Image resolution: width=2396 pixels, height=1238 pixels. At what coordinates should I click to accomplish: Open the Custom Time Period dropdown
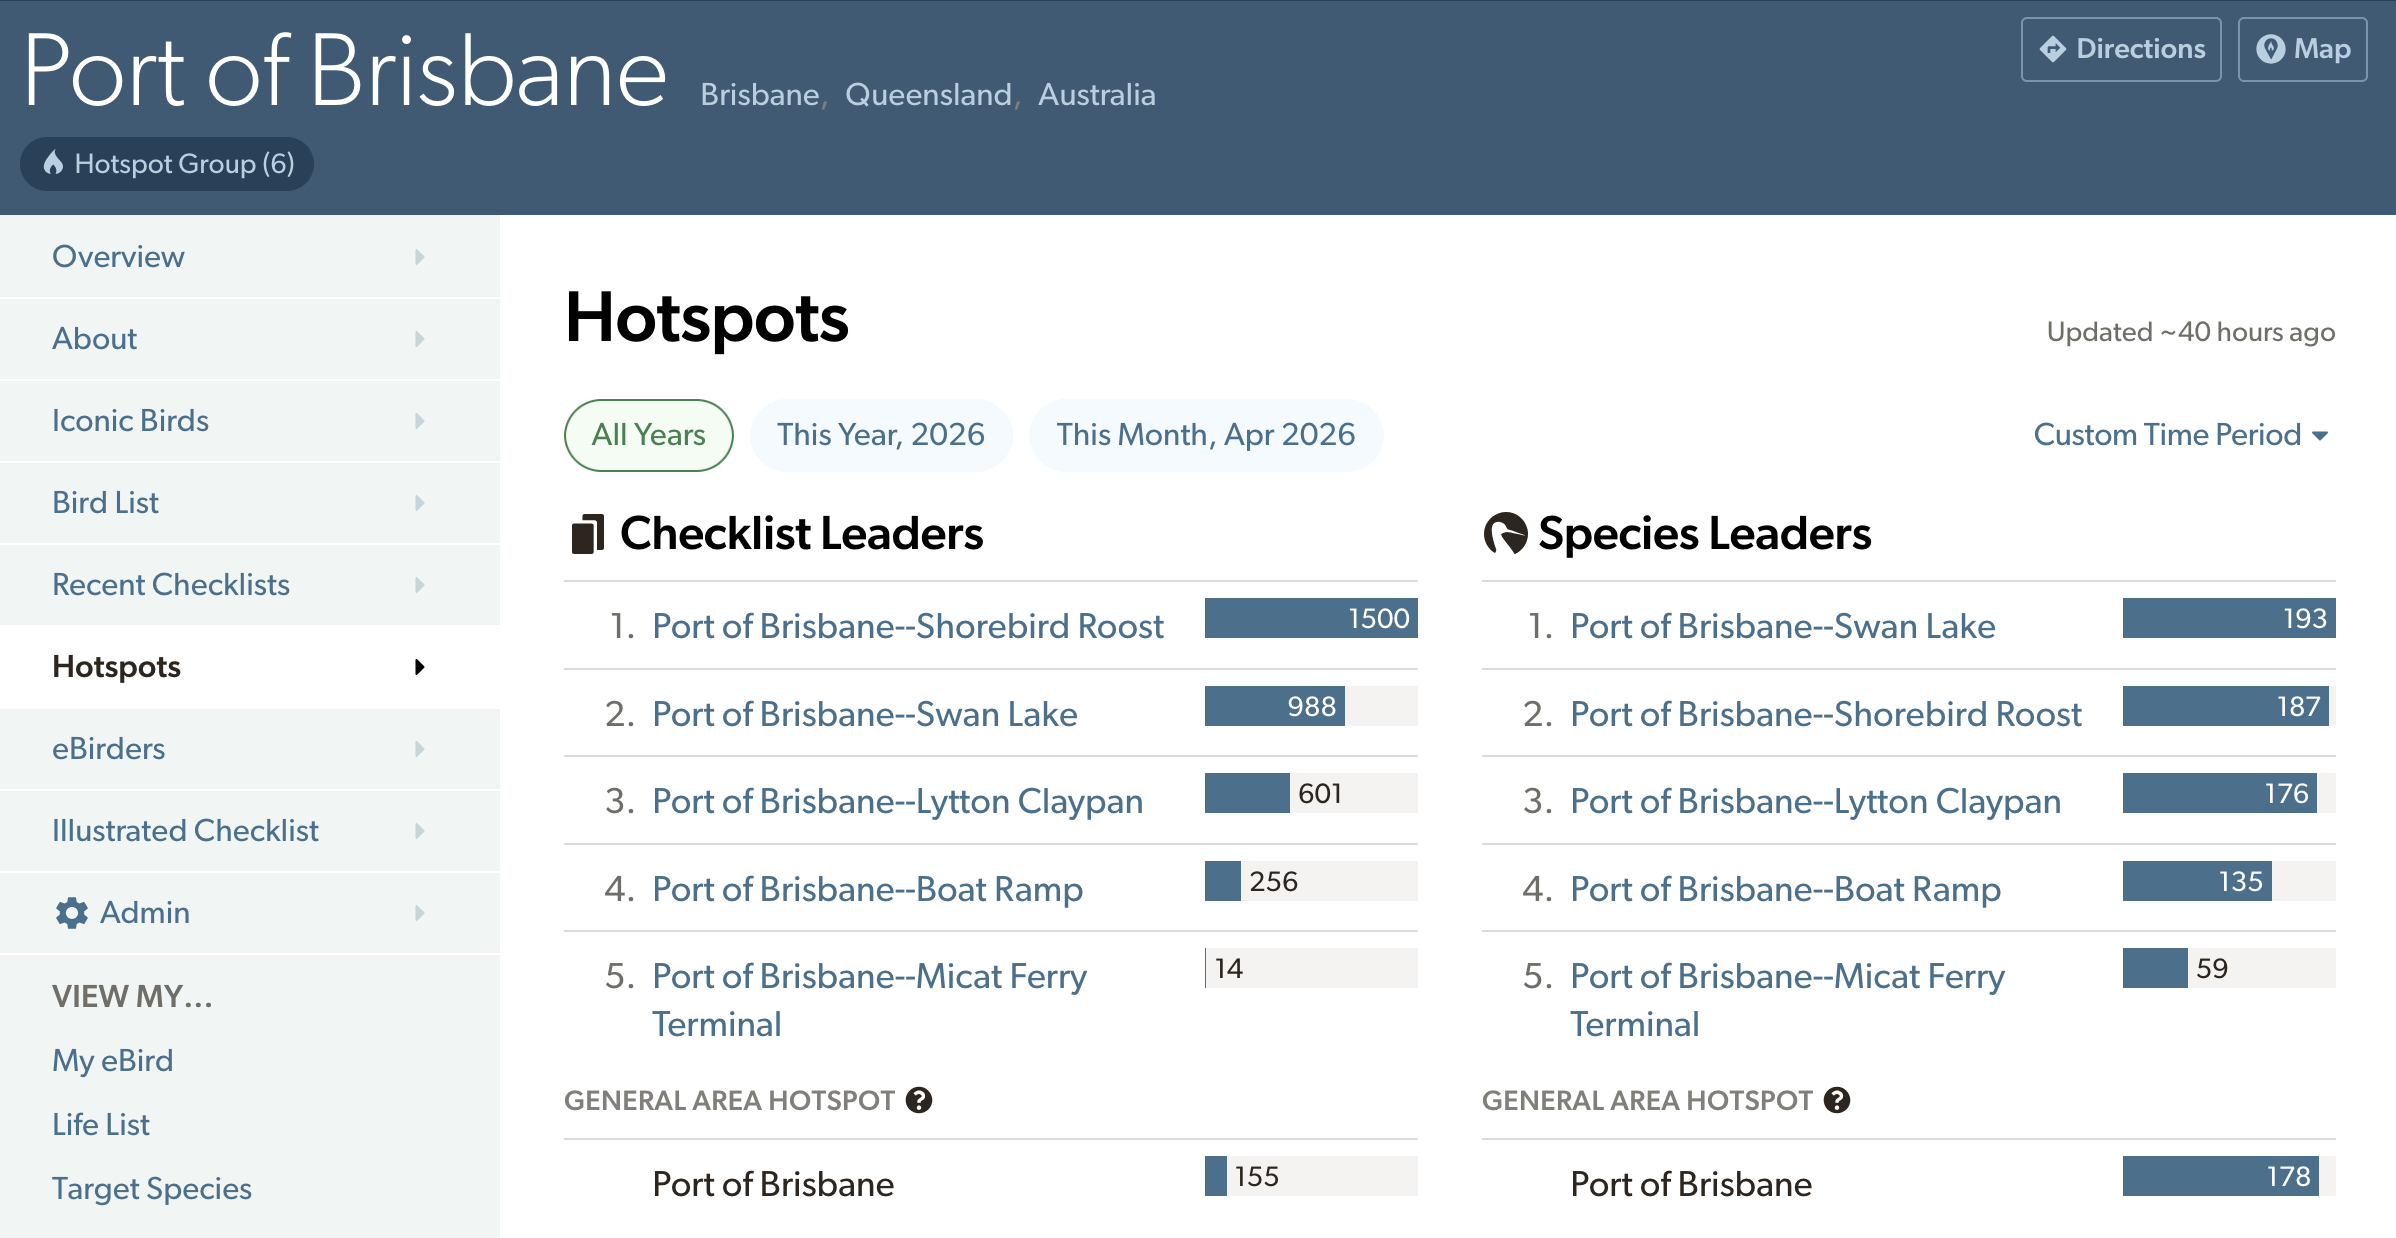(2181, 435)
